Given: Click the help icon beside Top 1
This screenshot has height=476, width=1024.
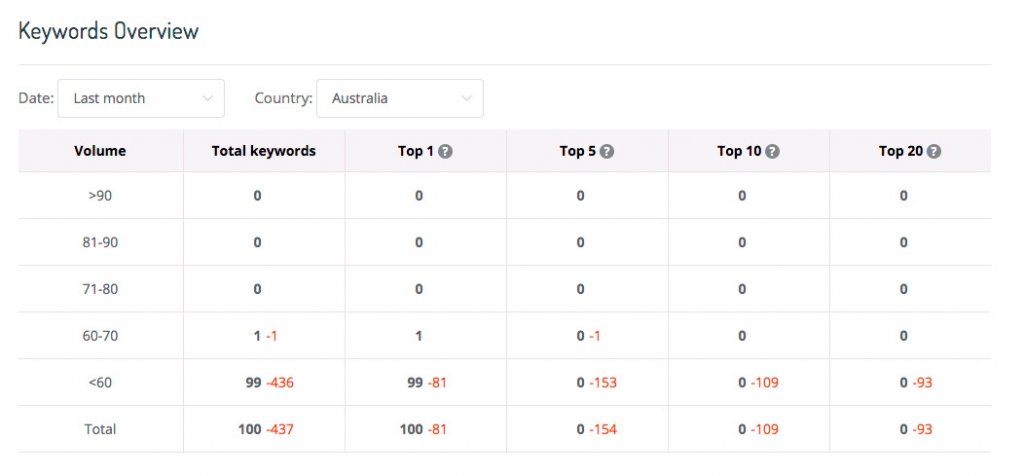Looking at the screenshot, I should 445,151.
